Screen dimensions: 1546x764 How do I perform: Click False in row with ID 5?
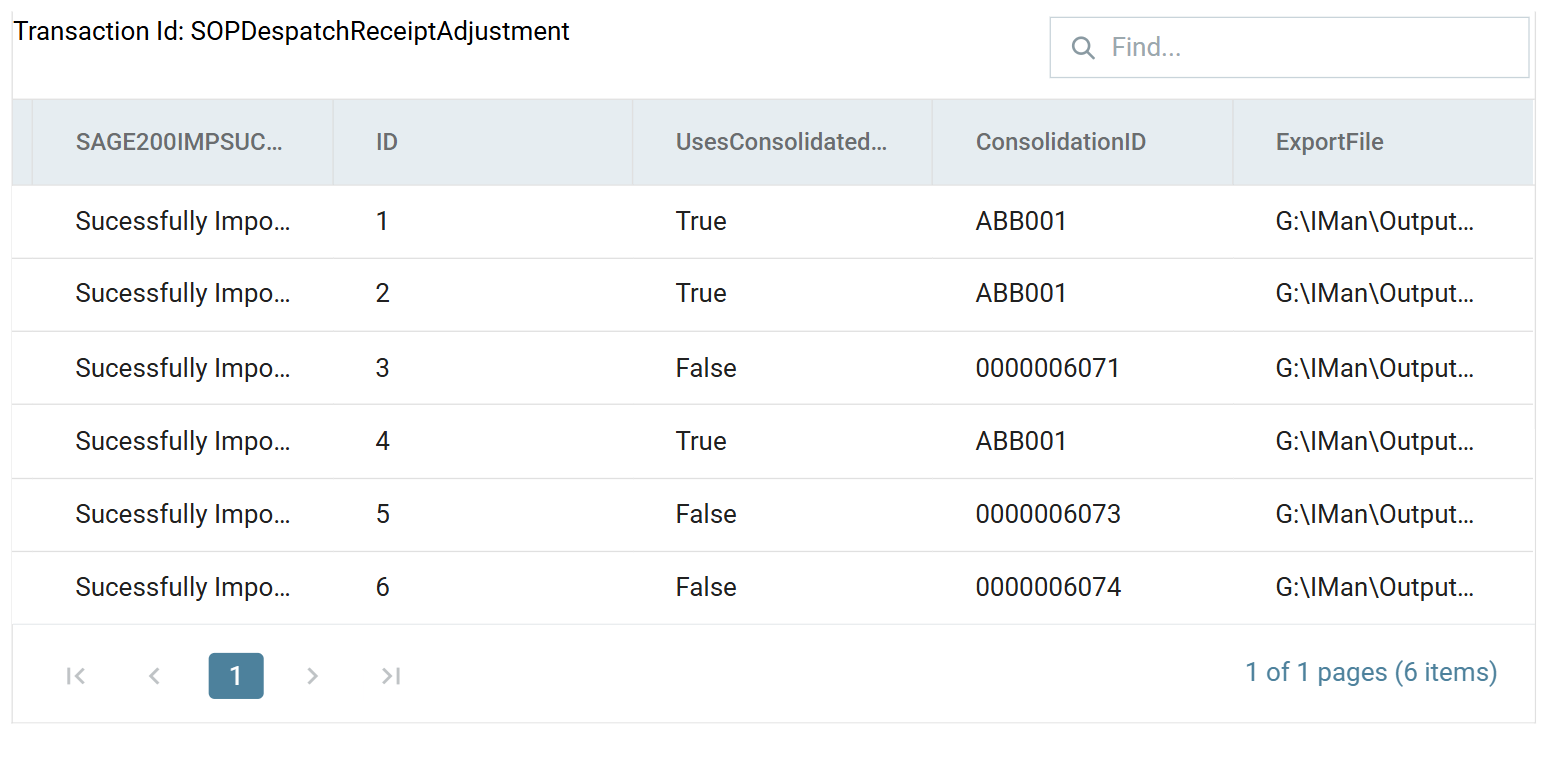pyautogui.click(x=706, y=514)
